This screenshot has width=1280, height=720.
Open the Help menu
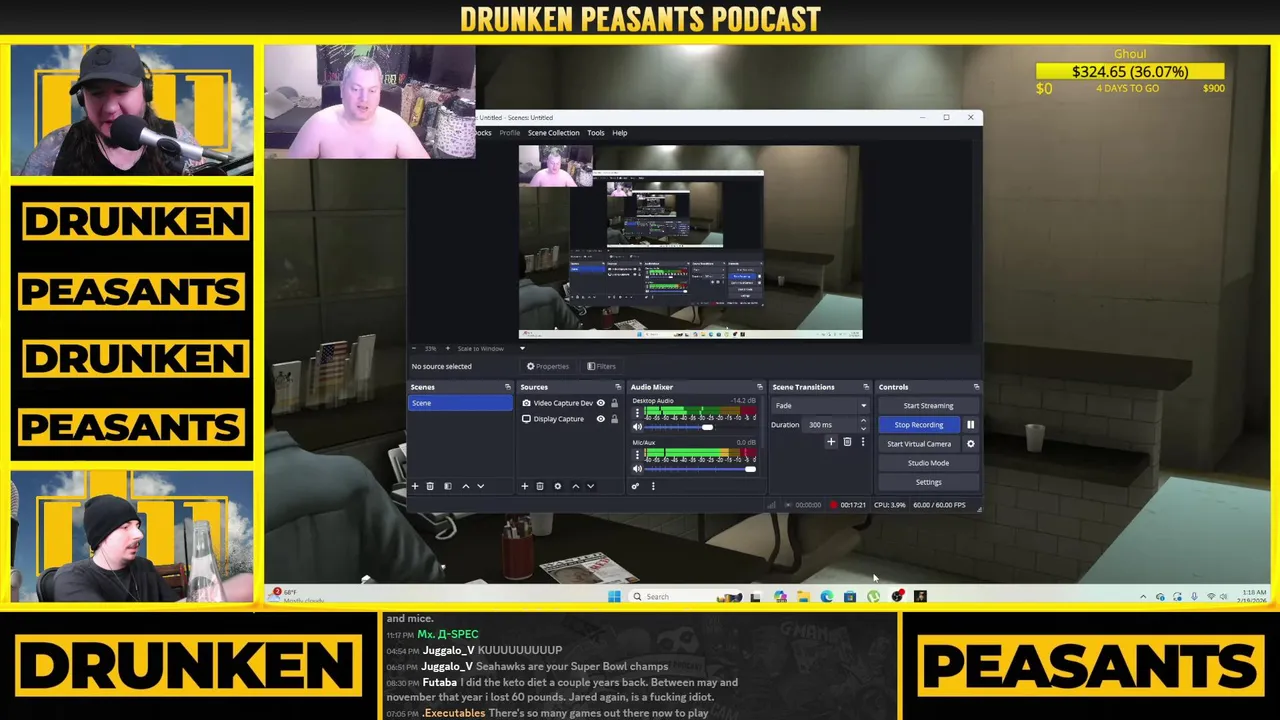coord(620,133)
